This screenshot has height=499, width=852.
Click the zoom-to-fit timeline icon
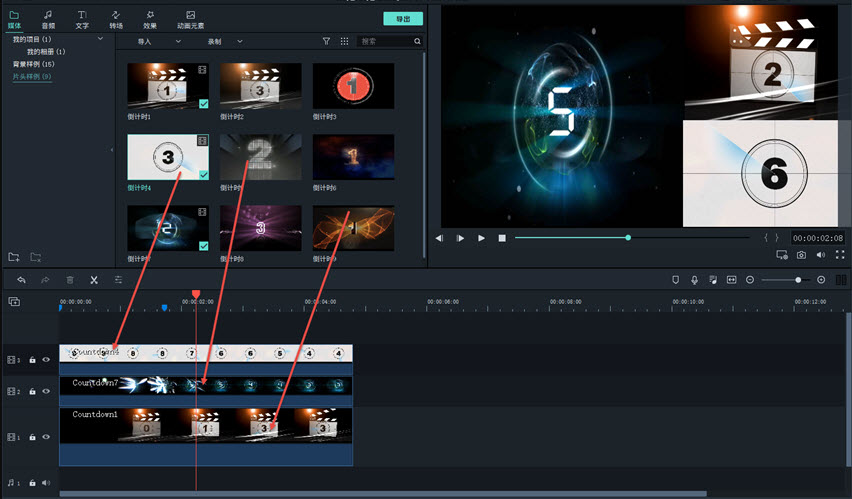[x=731, y=280]
